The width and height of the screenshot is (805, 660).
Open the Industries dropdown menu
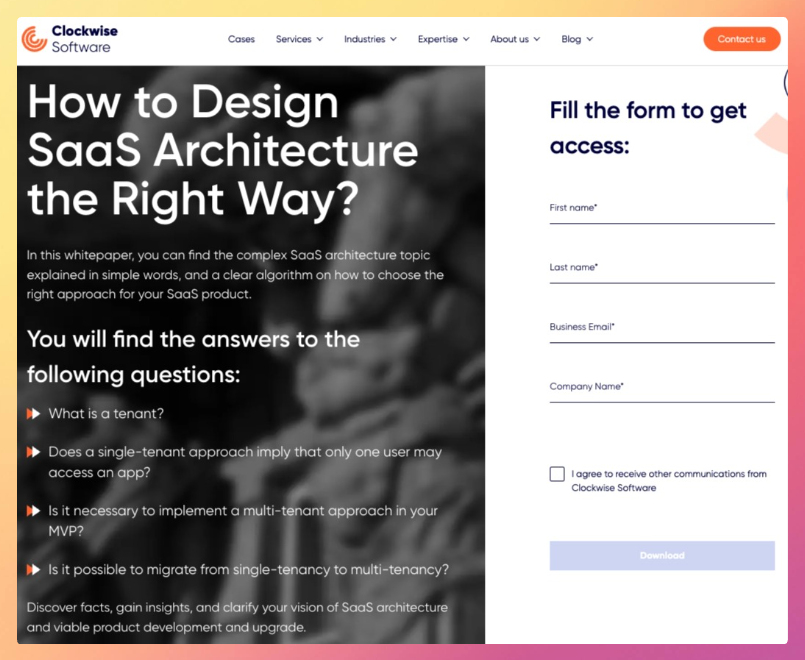click(x=370, y=39)
